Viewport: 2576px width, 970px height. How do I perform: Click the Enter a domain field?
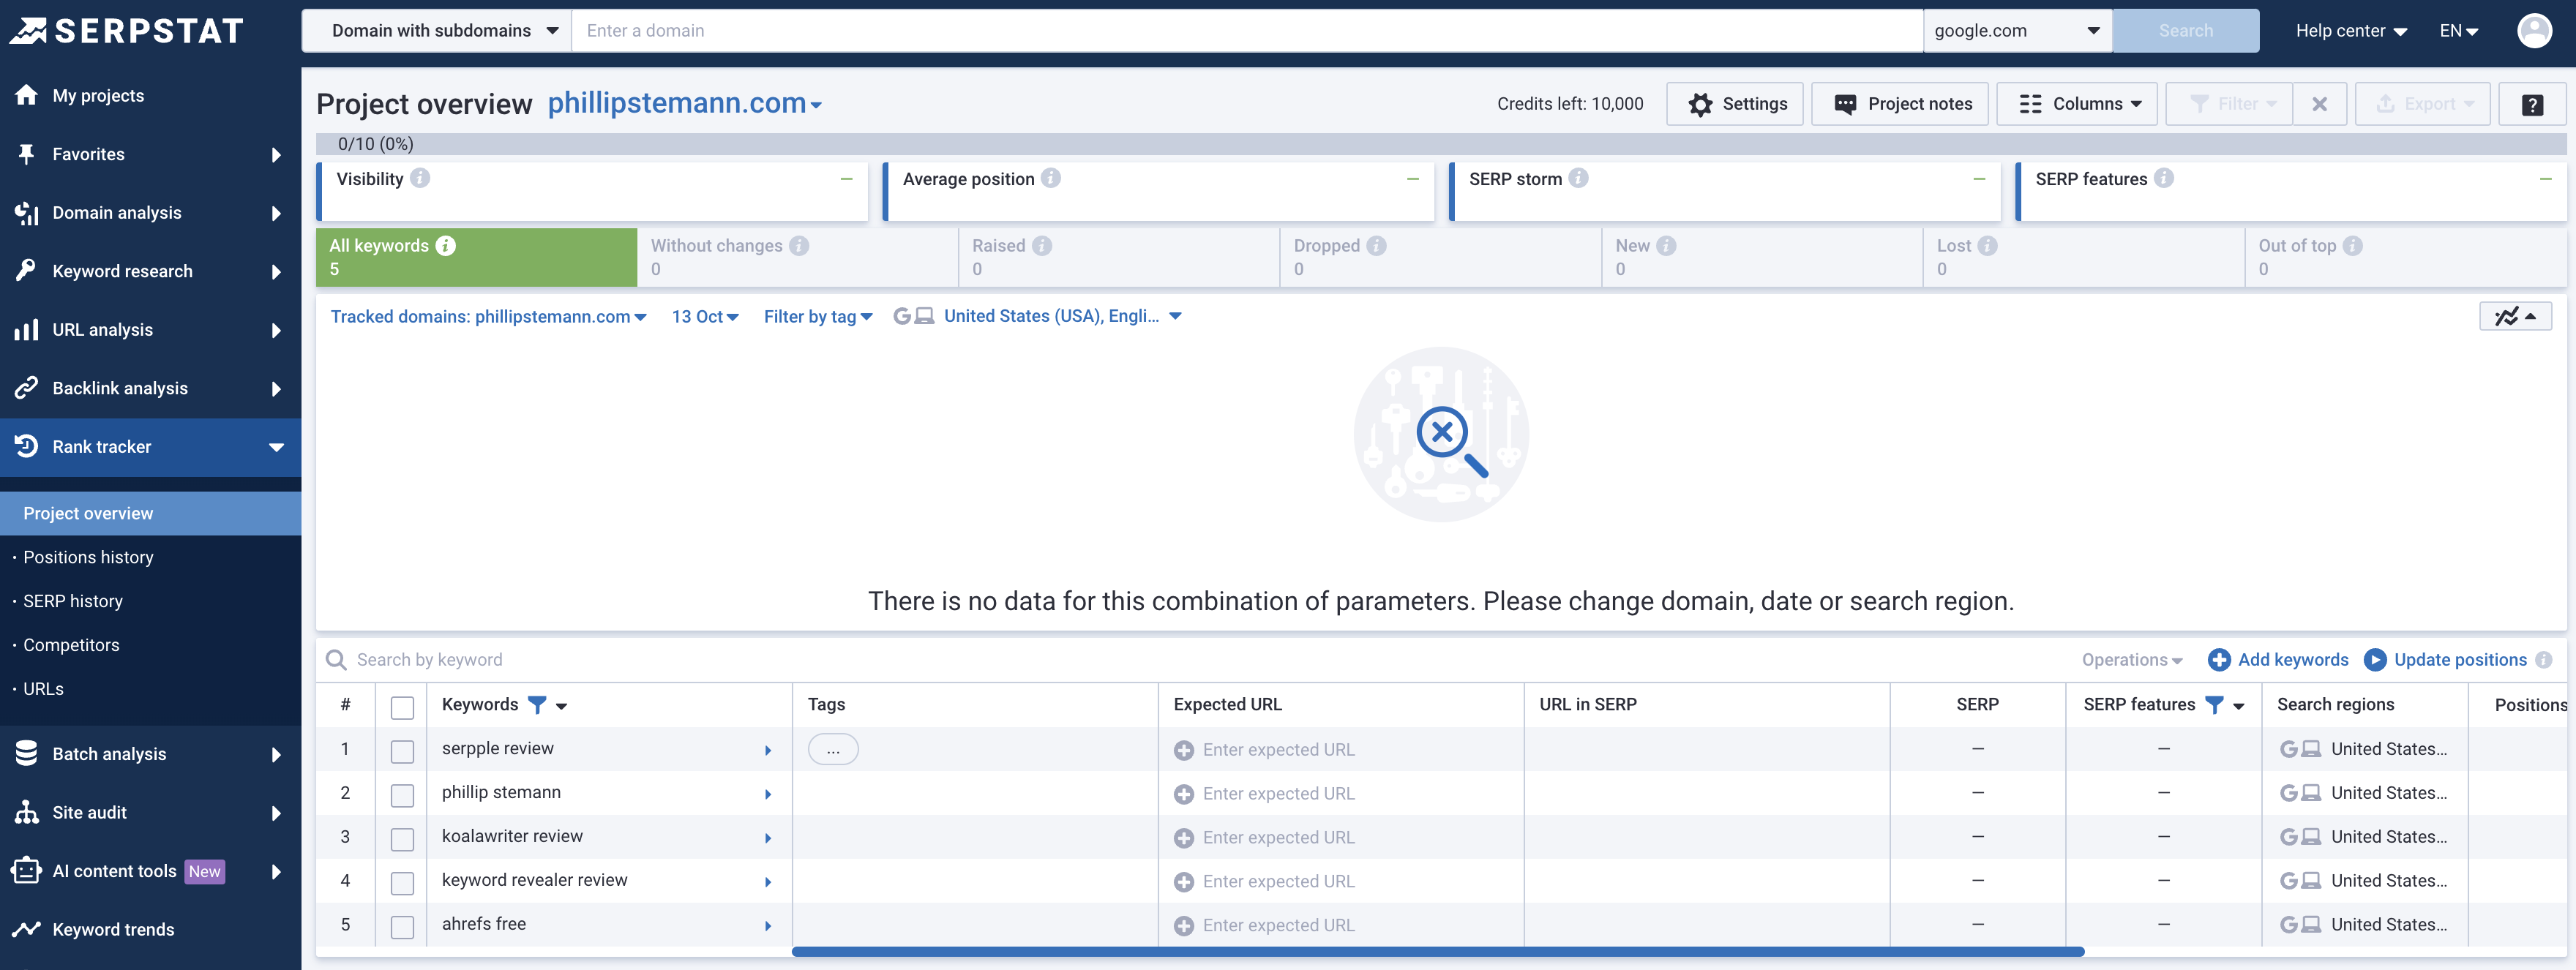[x=1247, y=31]
